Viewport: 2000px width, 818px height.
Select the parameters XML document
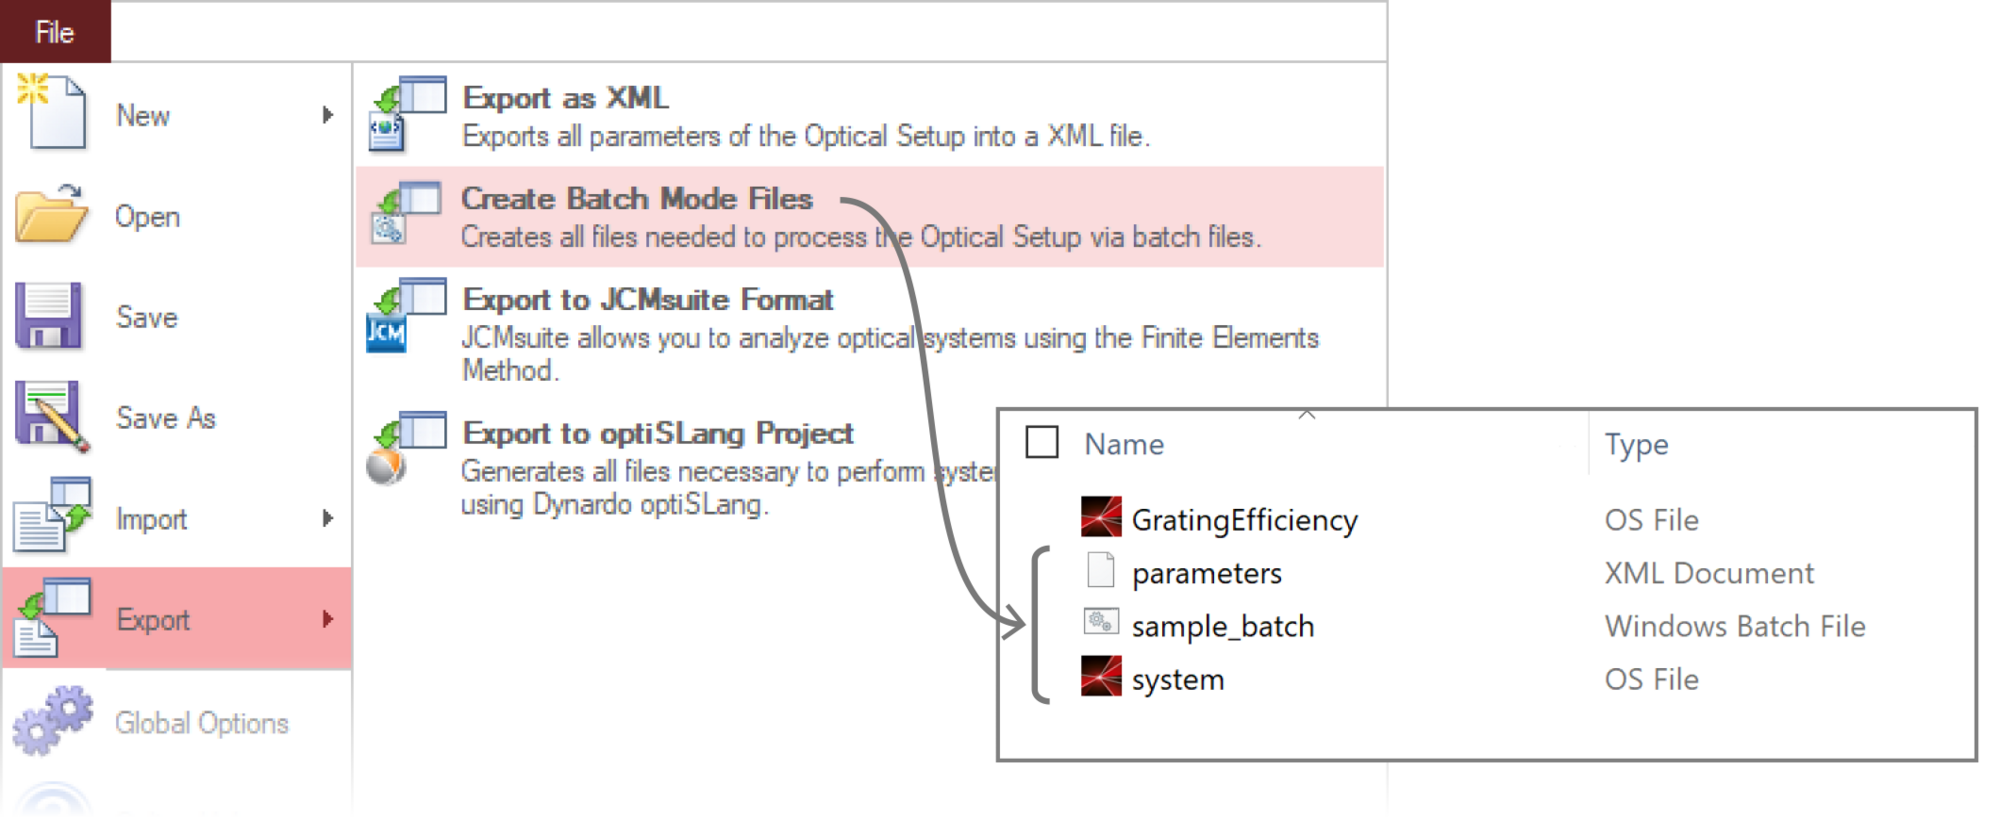(1206, 573)
